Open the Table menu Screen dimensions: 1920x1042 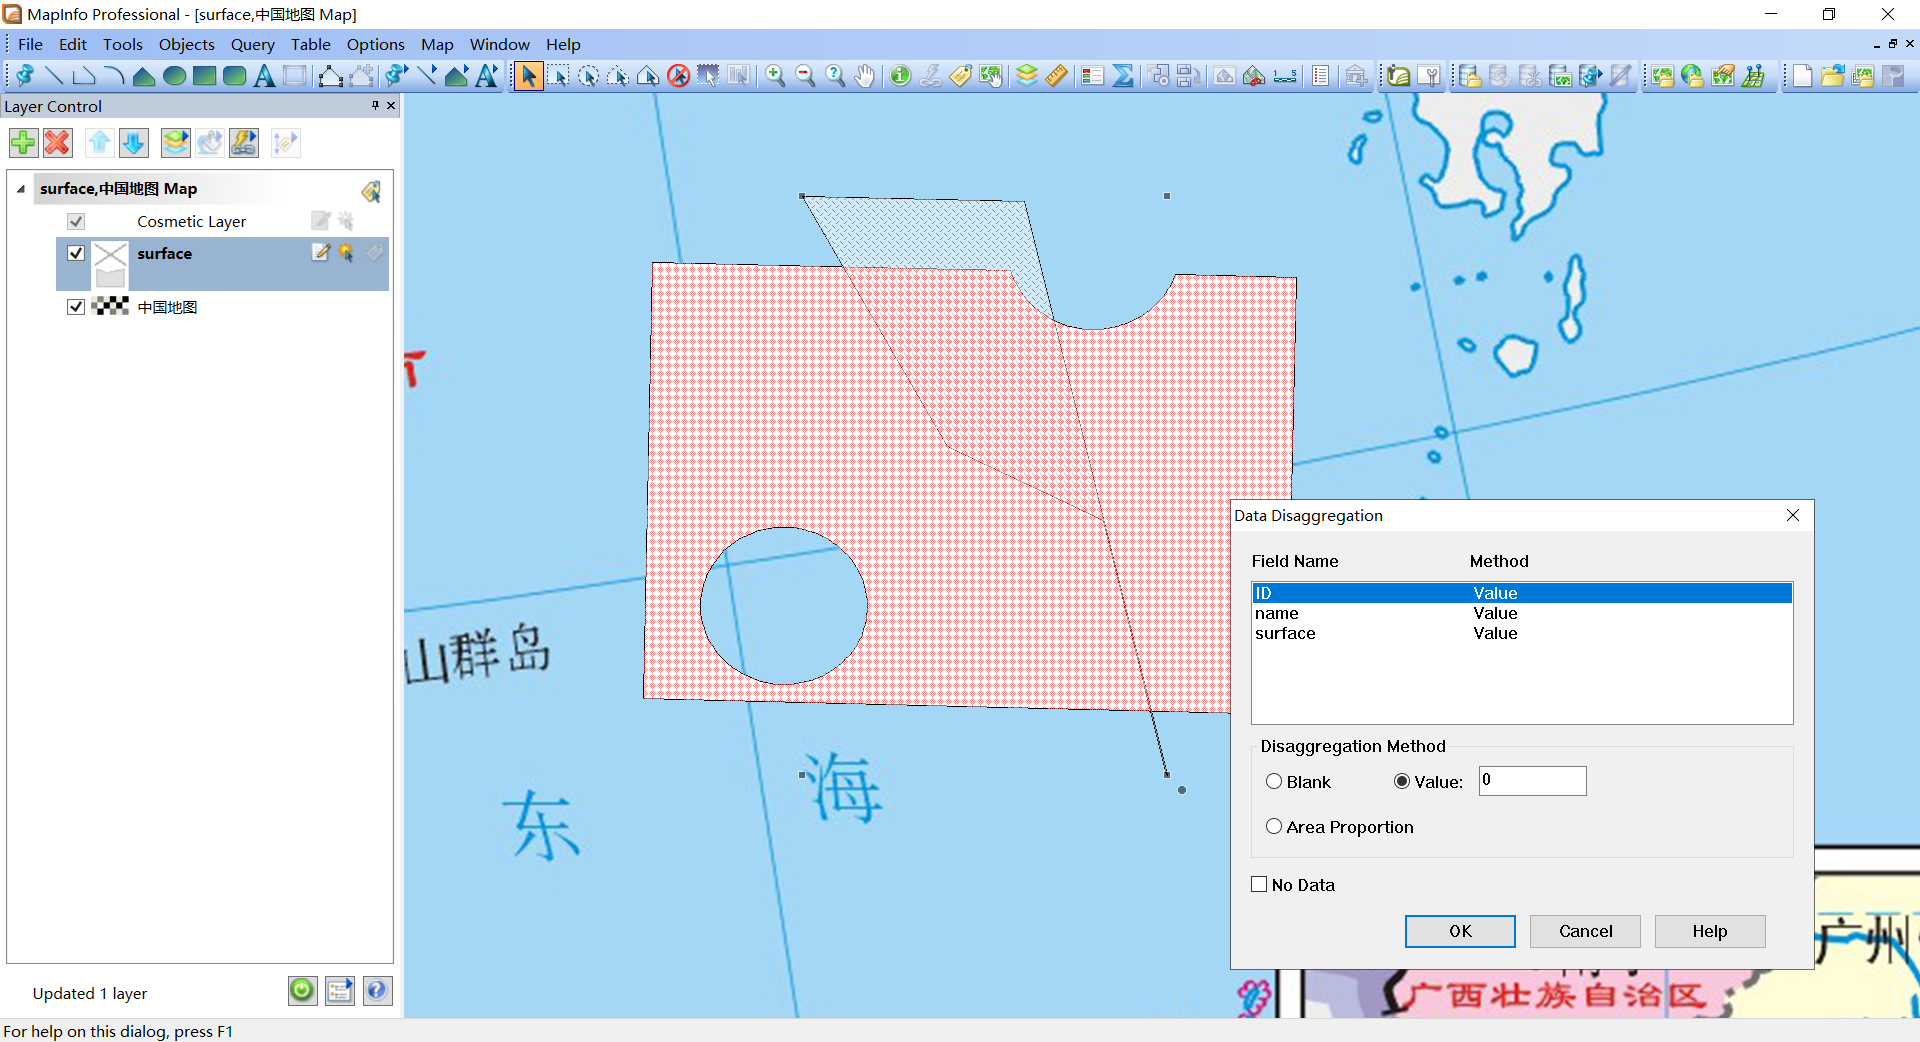pos(311,44)
